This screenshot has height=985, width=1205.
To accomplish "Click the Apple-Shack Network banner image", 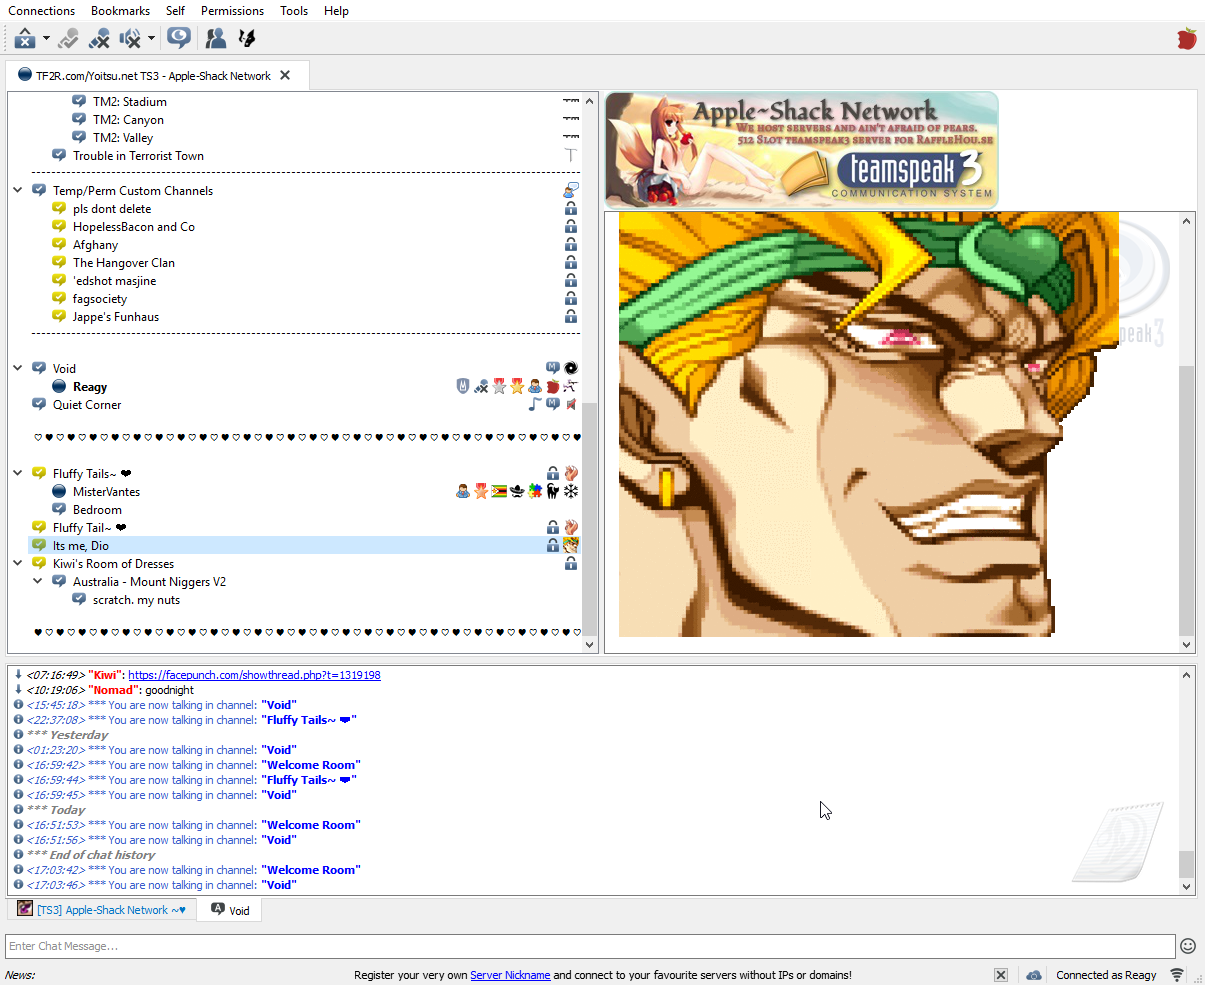I will [x=802, y=150].
